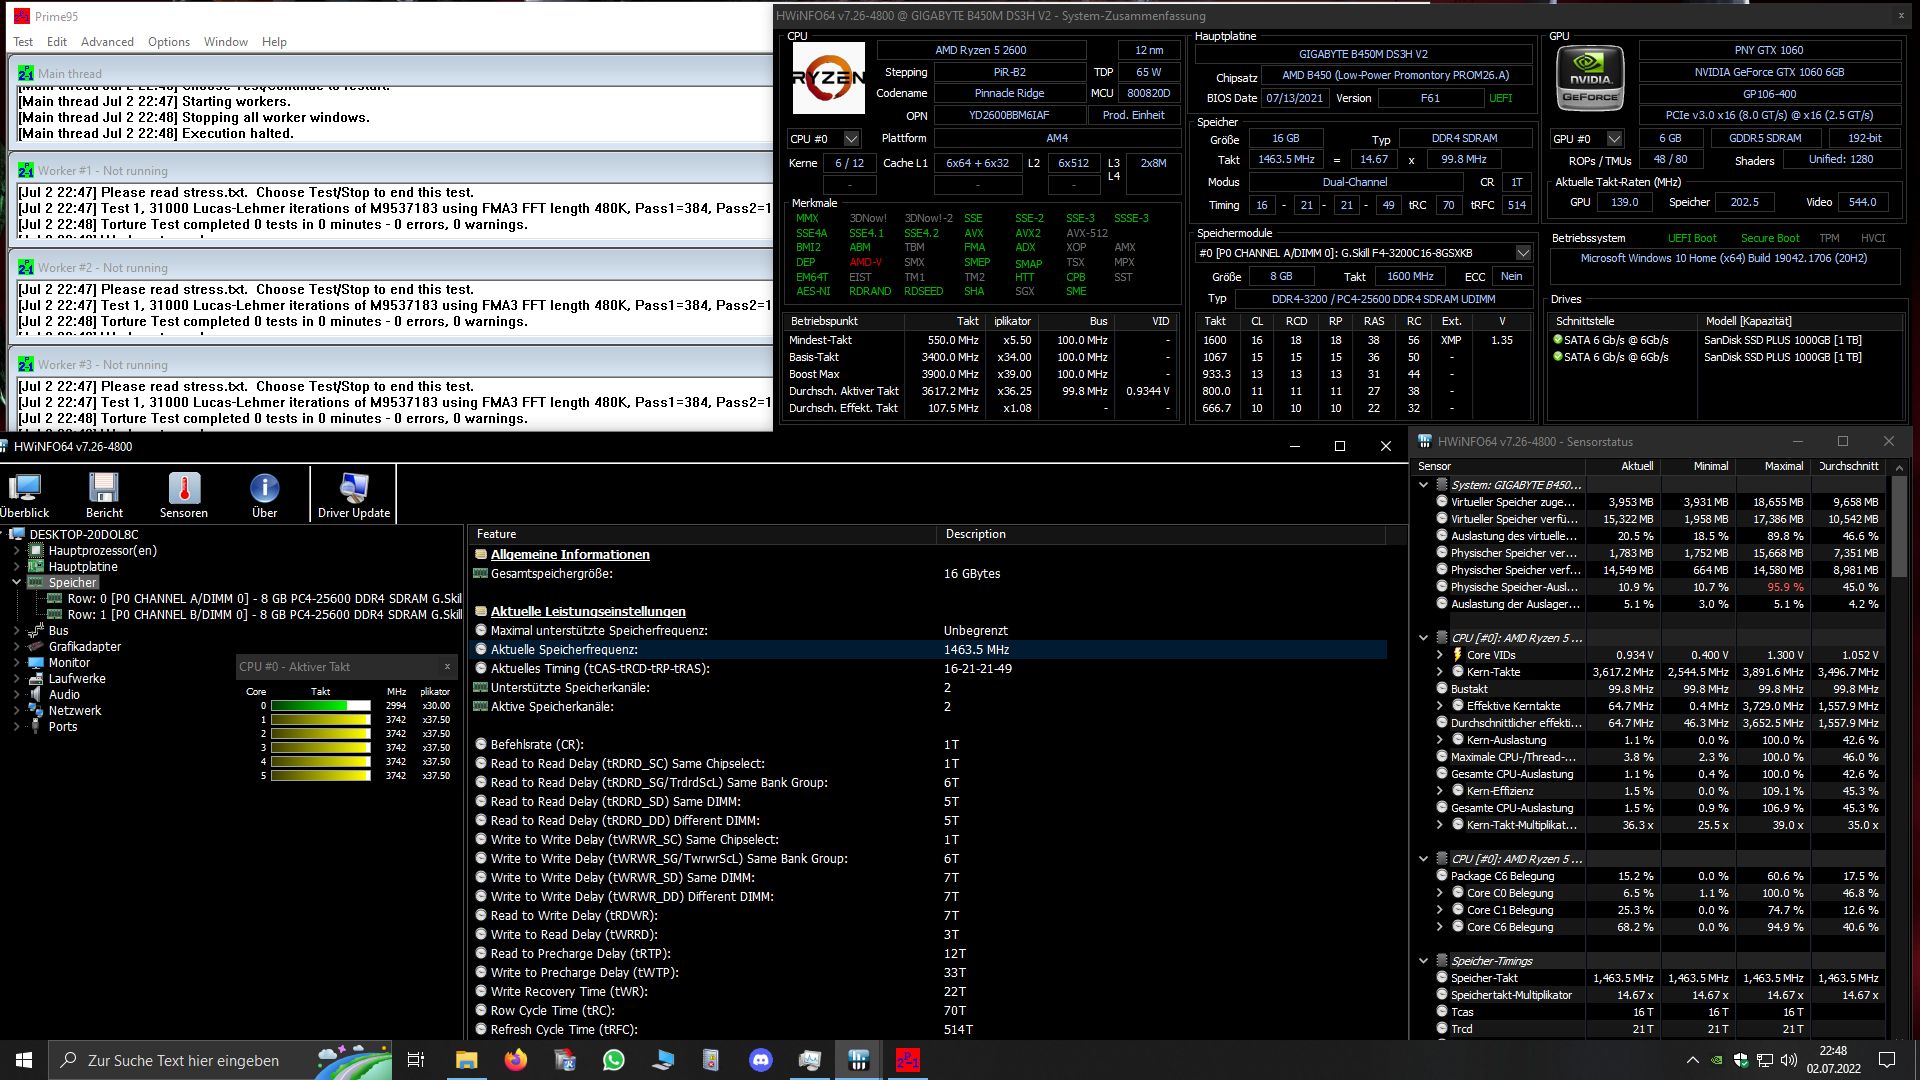This screenshot has width=1920, height=1080.
Task: Click the Bericht report save icon
Action: [x=104, y=495]
